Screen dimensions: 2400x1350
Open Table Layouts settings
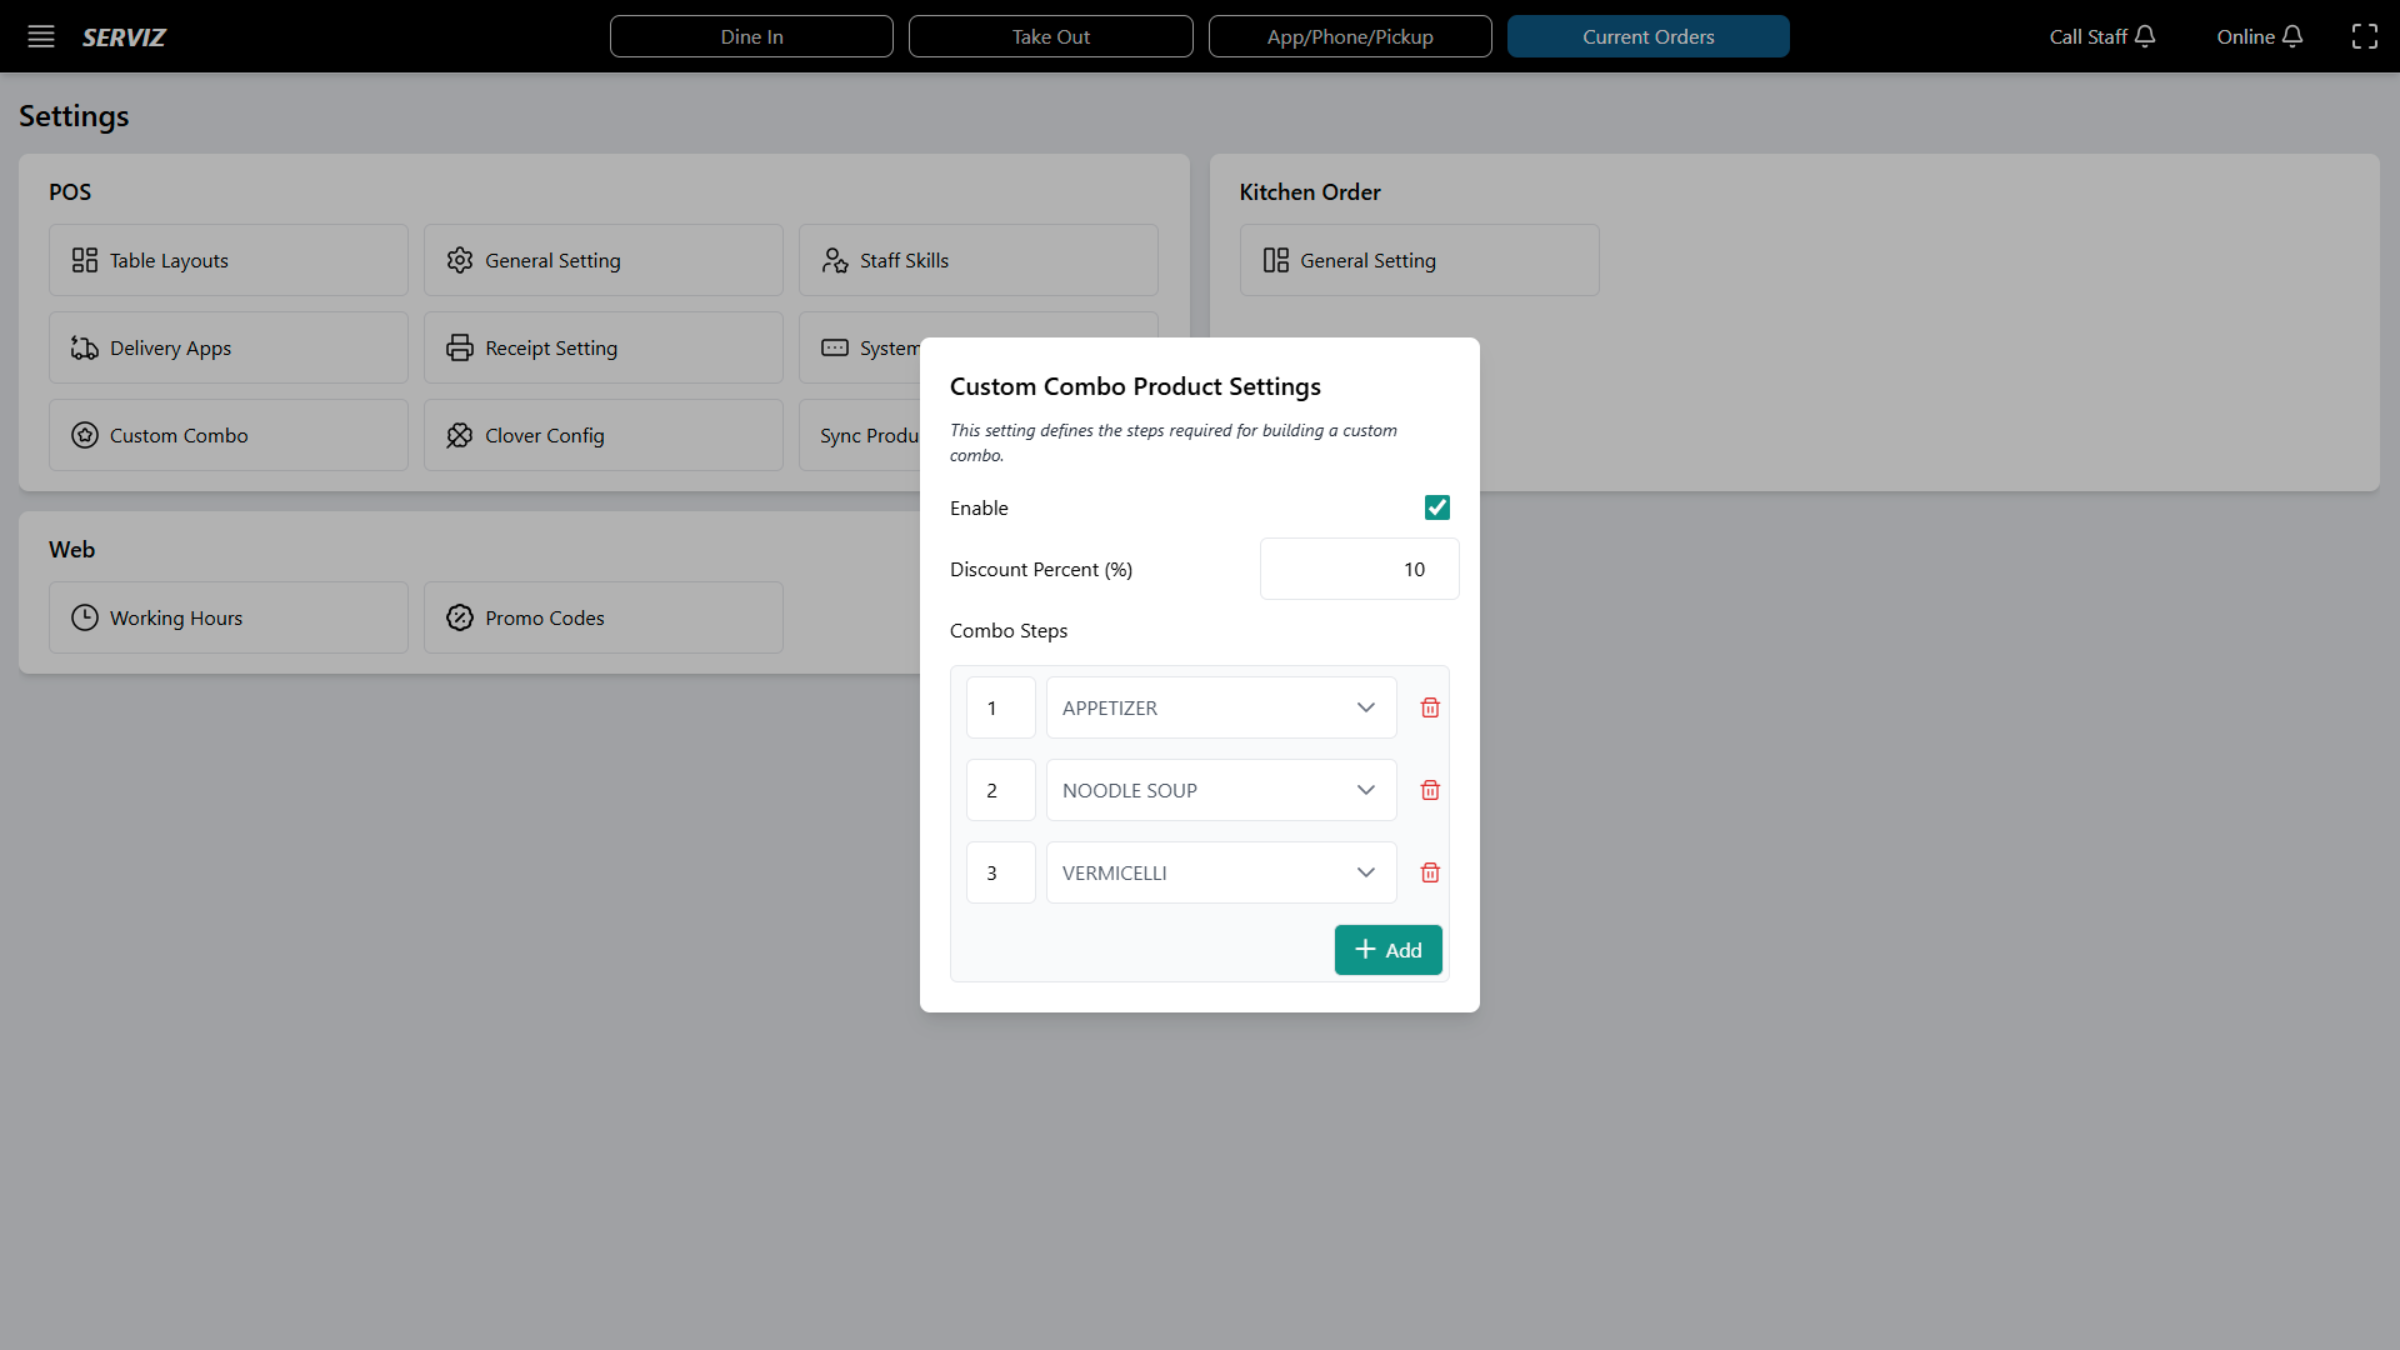(x=228, y=260)
